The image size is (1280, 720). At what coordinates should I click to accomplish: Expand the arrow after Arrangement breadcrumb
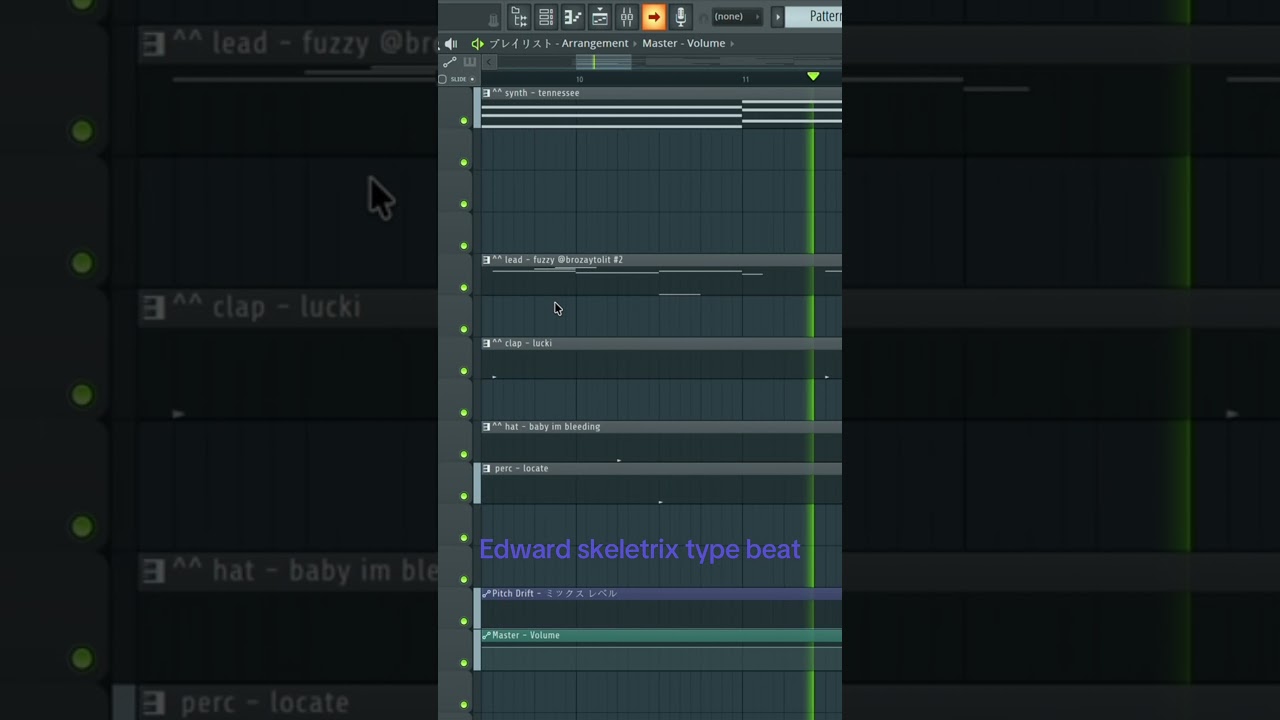(x=635, y=44)
